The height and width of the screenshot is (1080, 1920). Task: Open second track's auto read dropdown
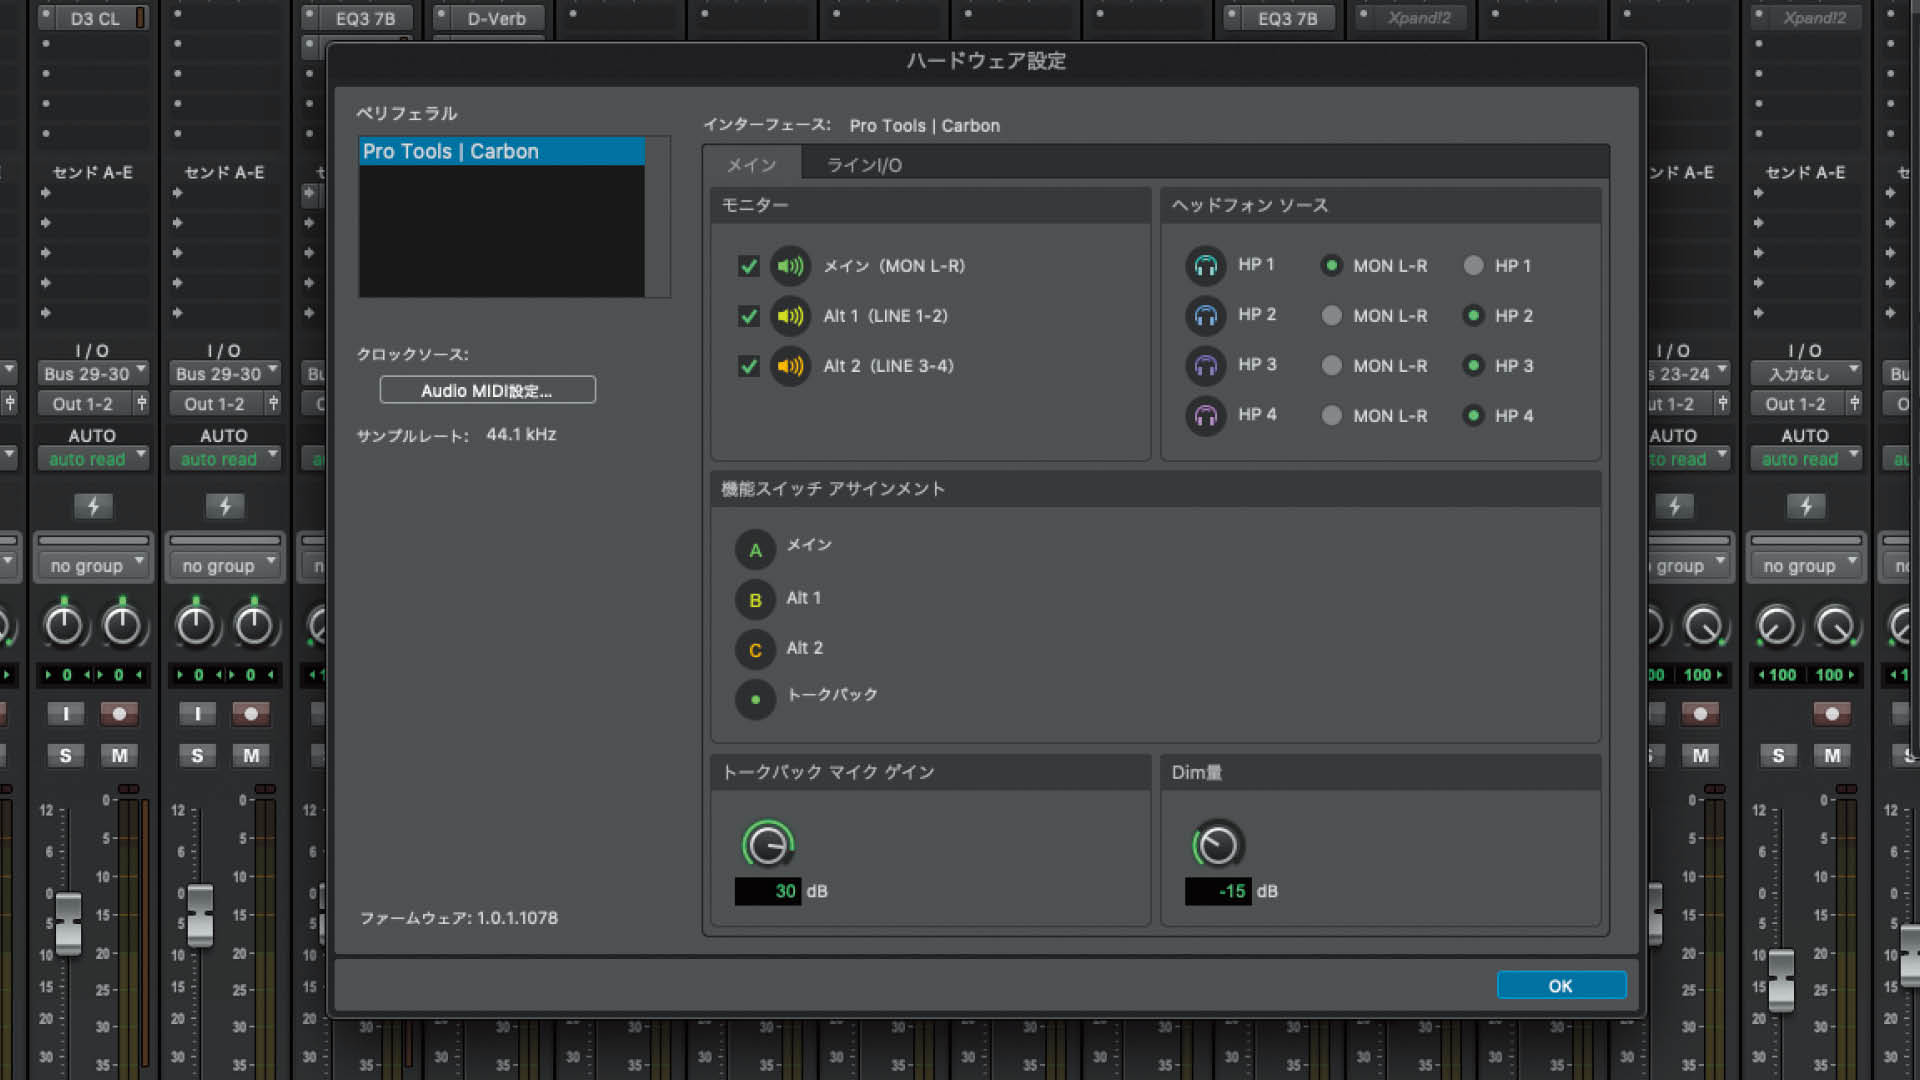pyautogui.click(x=225, y=459)
